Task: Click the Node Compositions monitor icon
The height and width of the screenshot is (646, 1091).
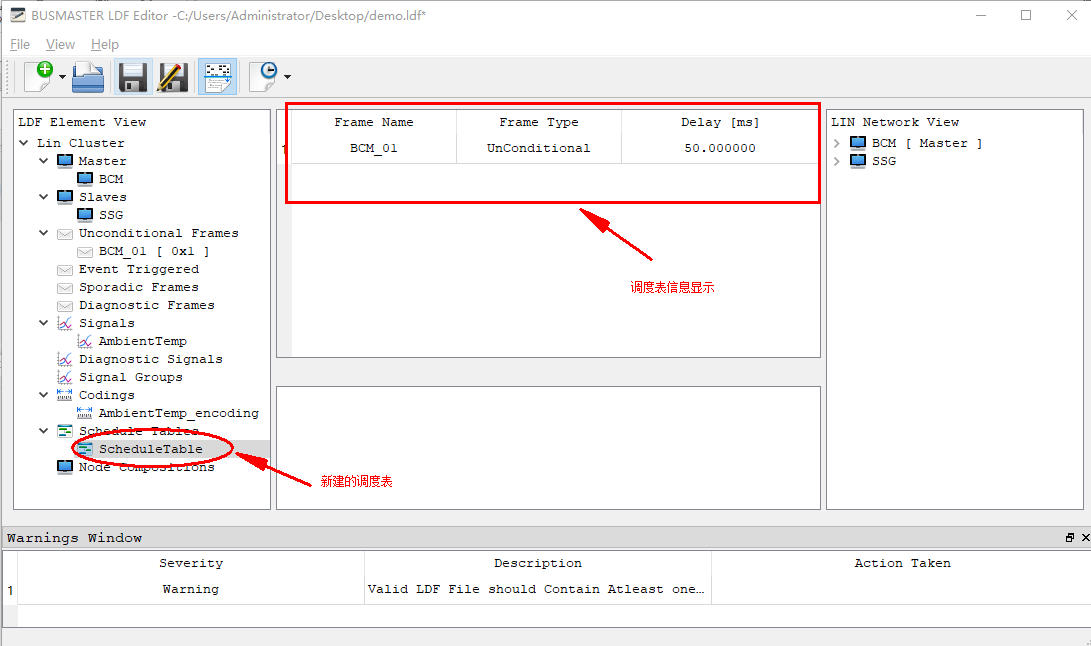Action: pyautogui.click(x=65, y=467)
